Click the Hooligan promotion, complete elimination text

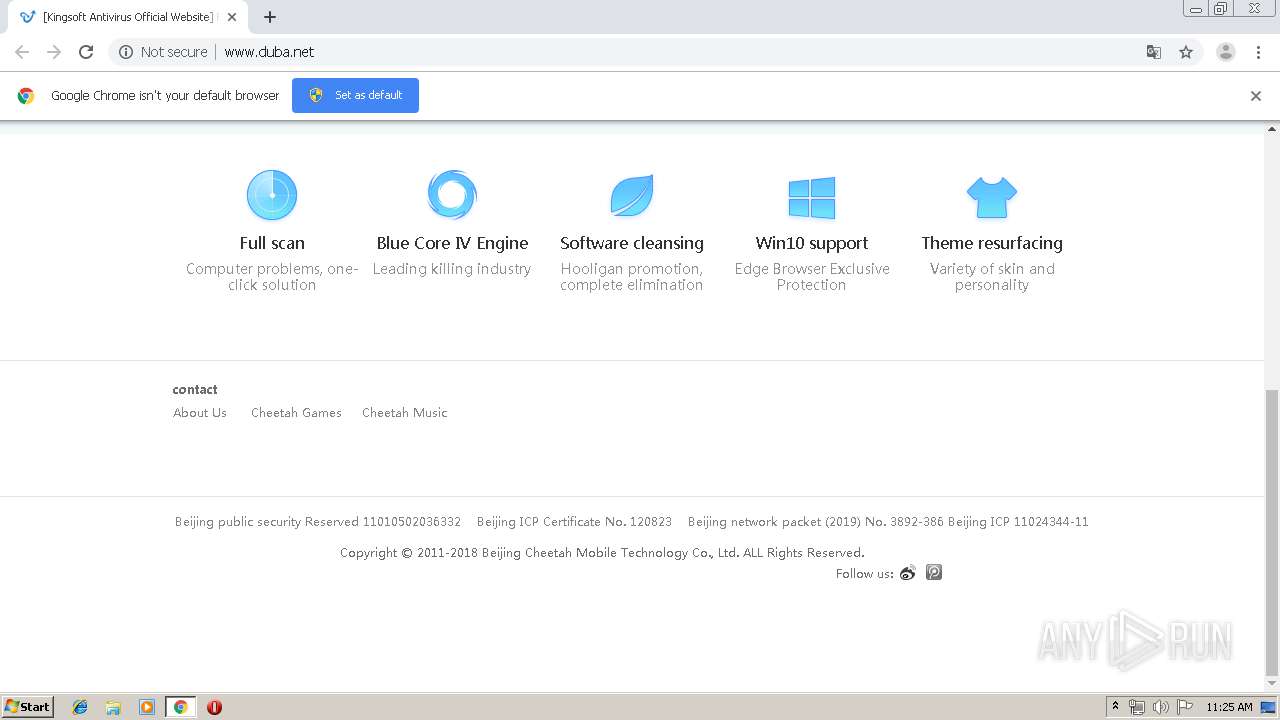(632, 277)
